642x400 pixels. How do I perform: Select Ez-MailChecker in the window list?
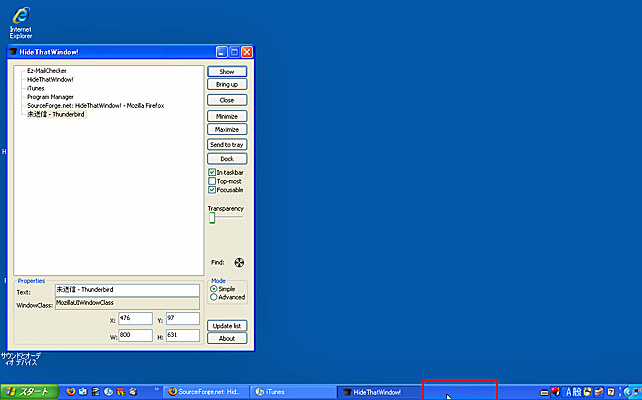pos(47,71)
